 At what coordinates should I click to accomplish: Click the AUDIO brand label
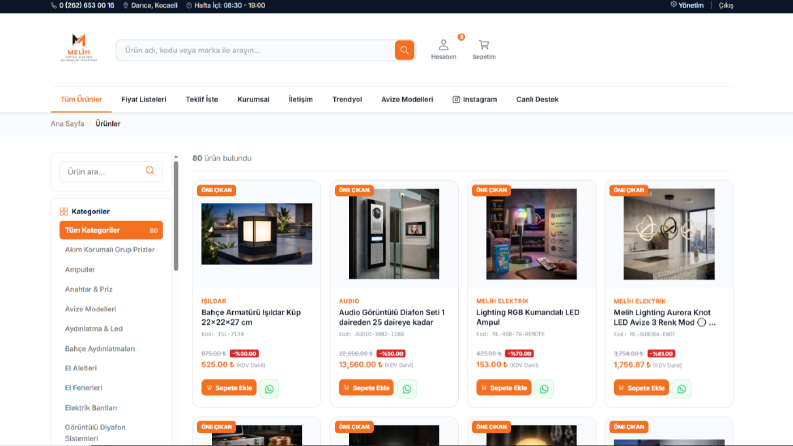pyautogui.click(x=349, y=301)
